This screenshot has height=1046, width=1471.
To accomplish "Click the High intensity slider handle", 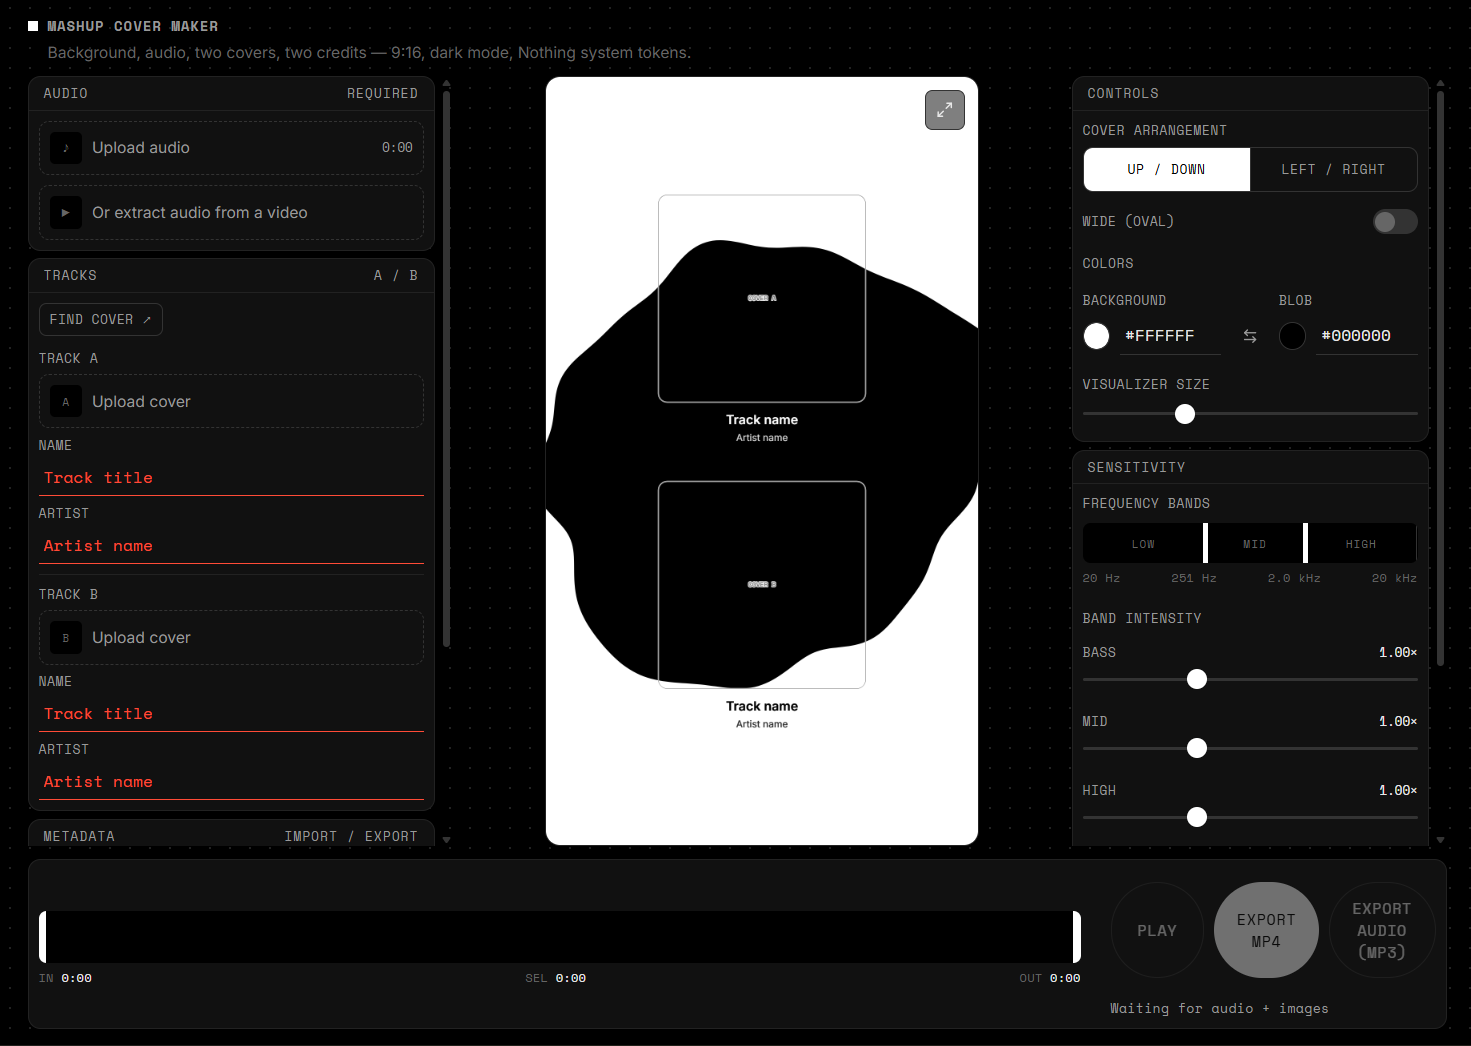I will pos(1197,818).
